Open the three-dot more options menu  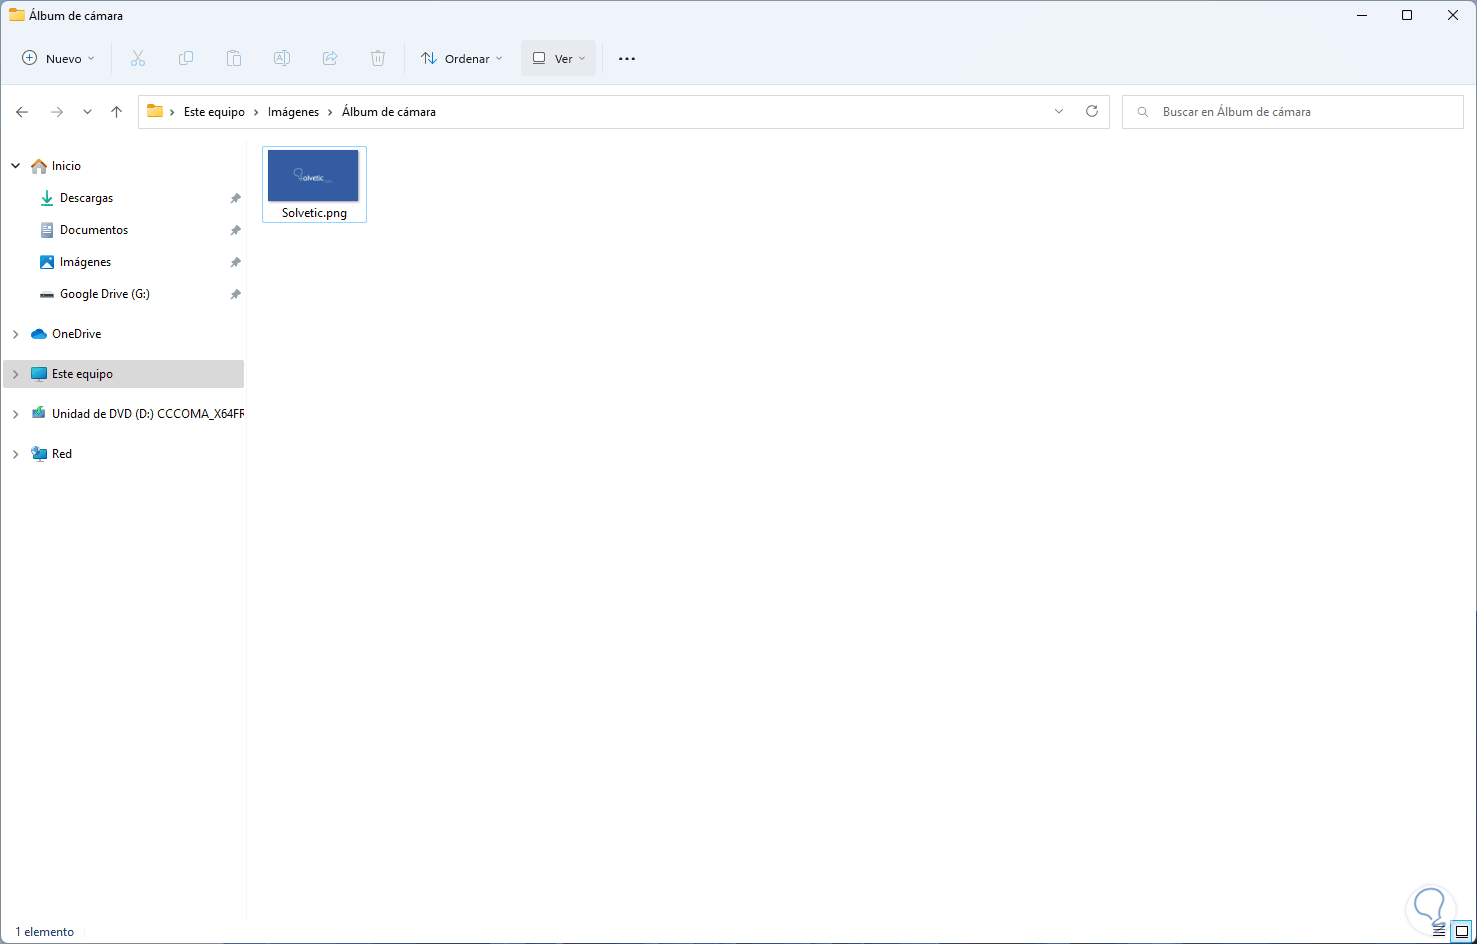click(x=627, y=59)
